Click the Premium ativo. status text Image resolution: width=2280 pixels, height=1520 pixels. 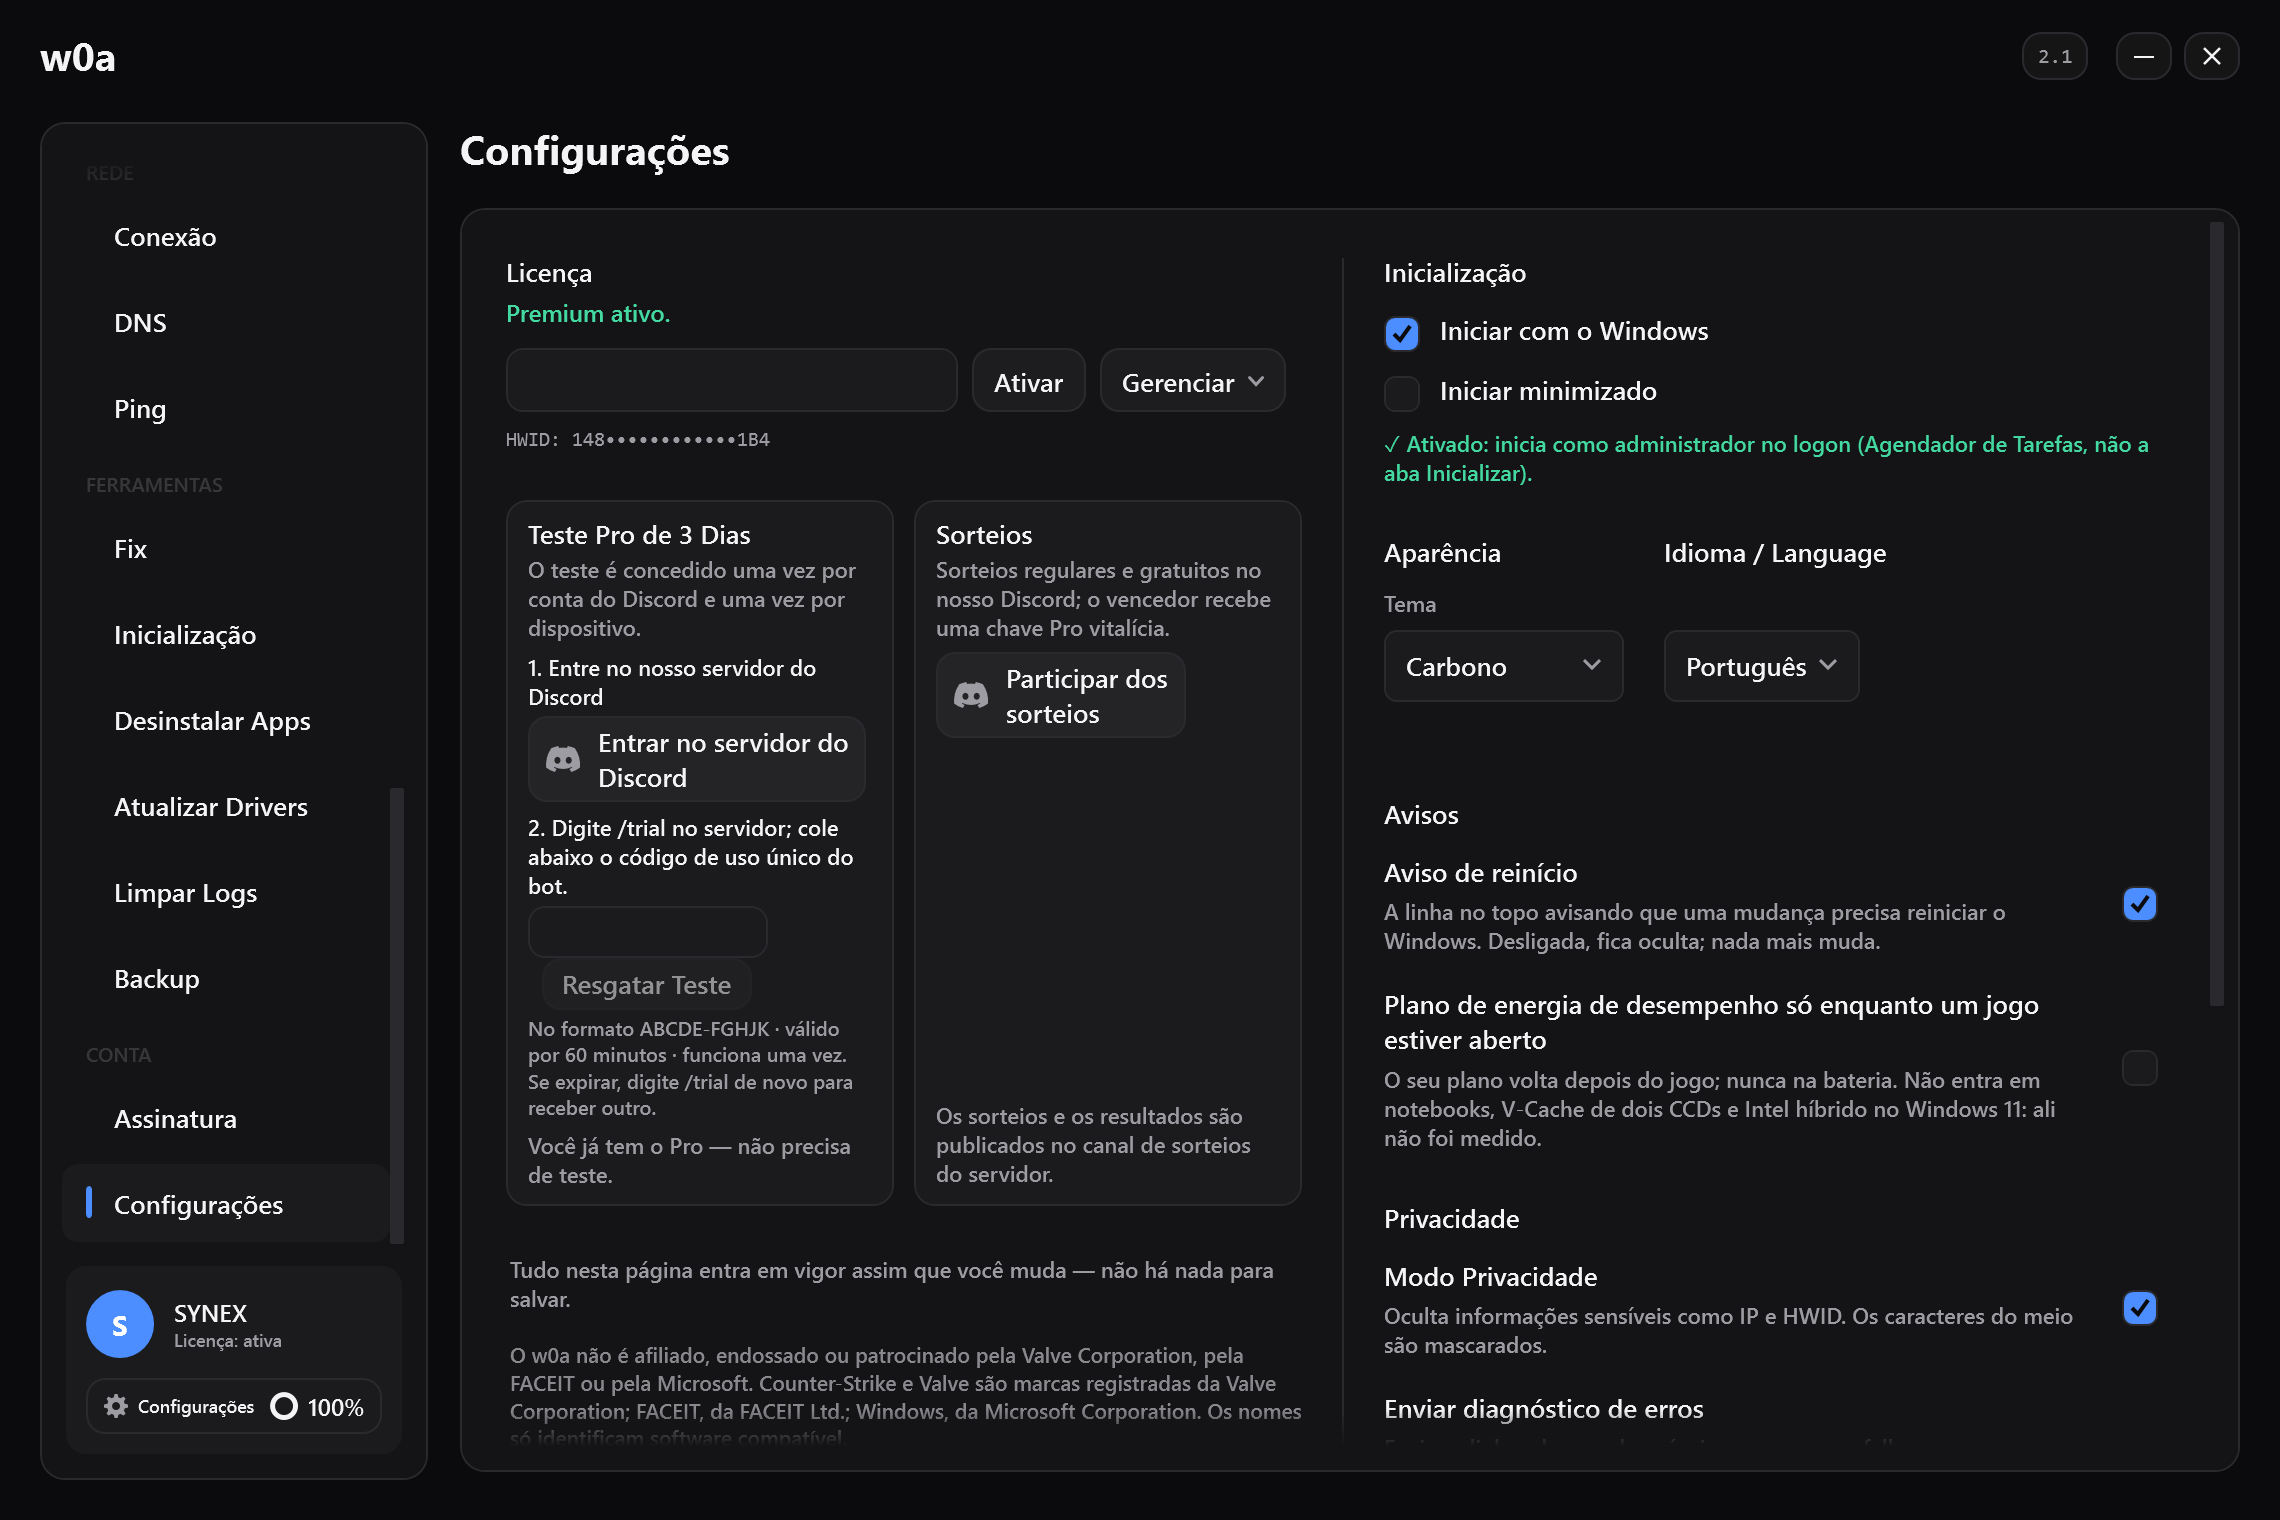(x=588, y=314)
